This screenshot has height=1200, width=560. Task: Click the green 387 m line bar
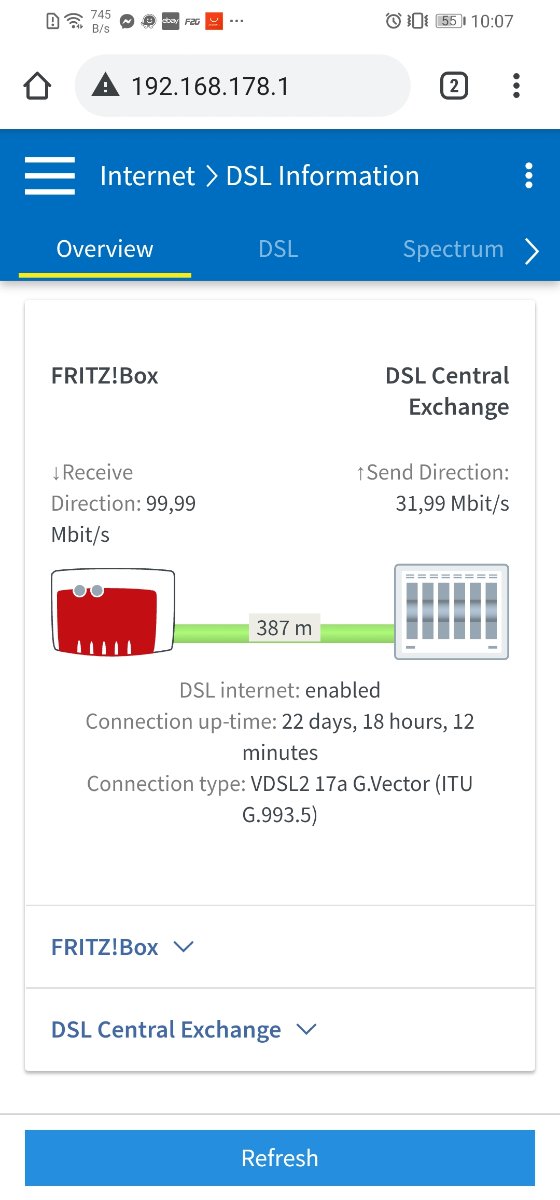point(285,632)
